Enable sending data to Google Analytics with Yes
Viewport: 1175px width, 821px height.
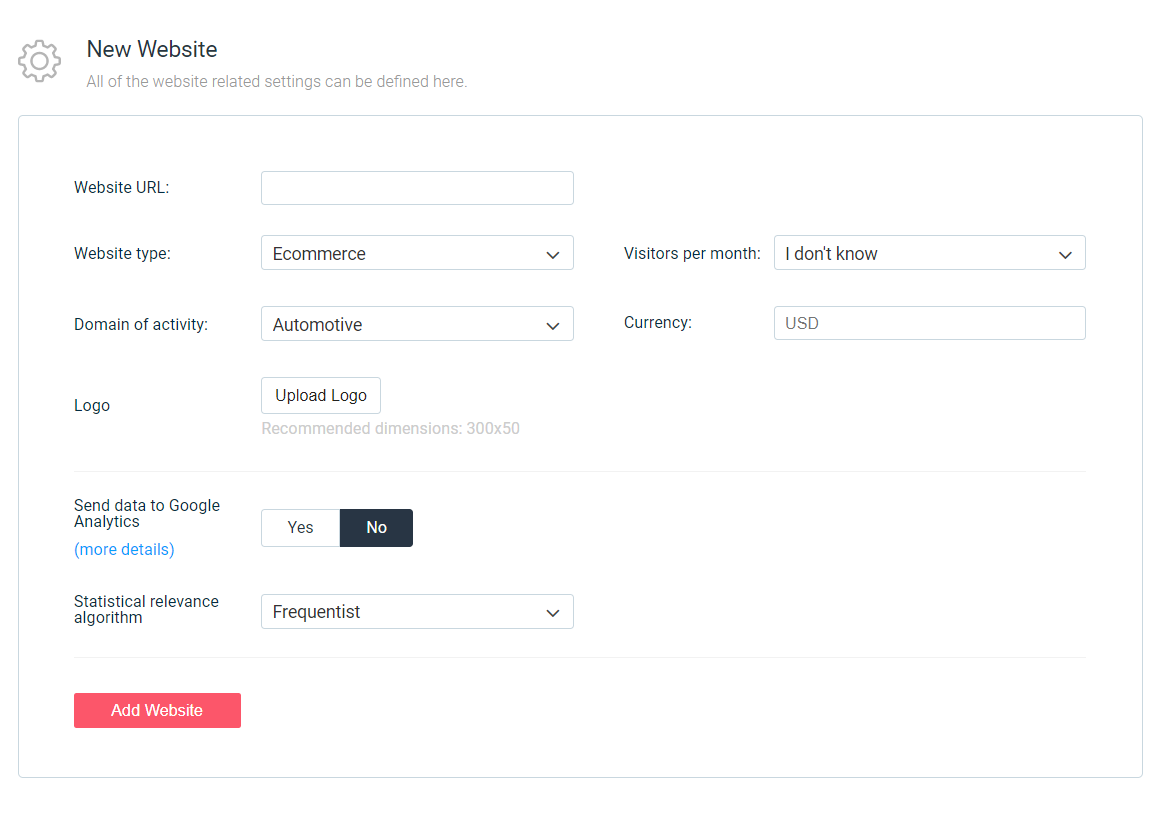coord(300,528)
